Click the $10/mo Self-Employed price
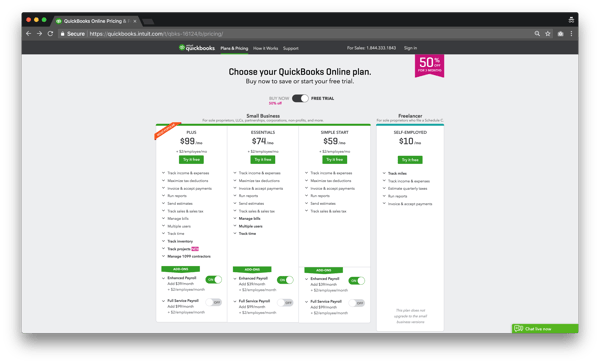The width and height of the screenshot is (600, 364). [410, 141]
